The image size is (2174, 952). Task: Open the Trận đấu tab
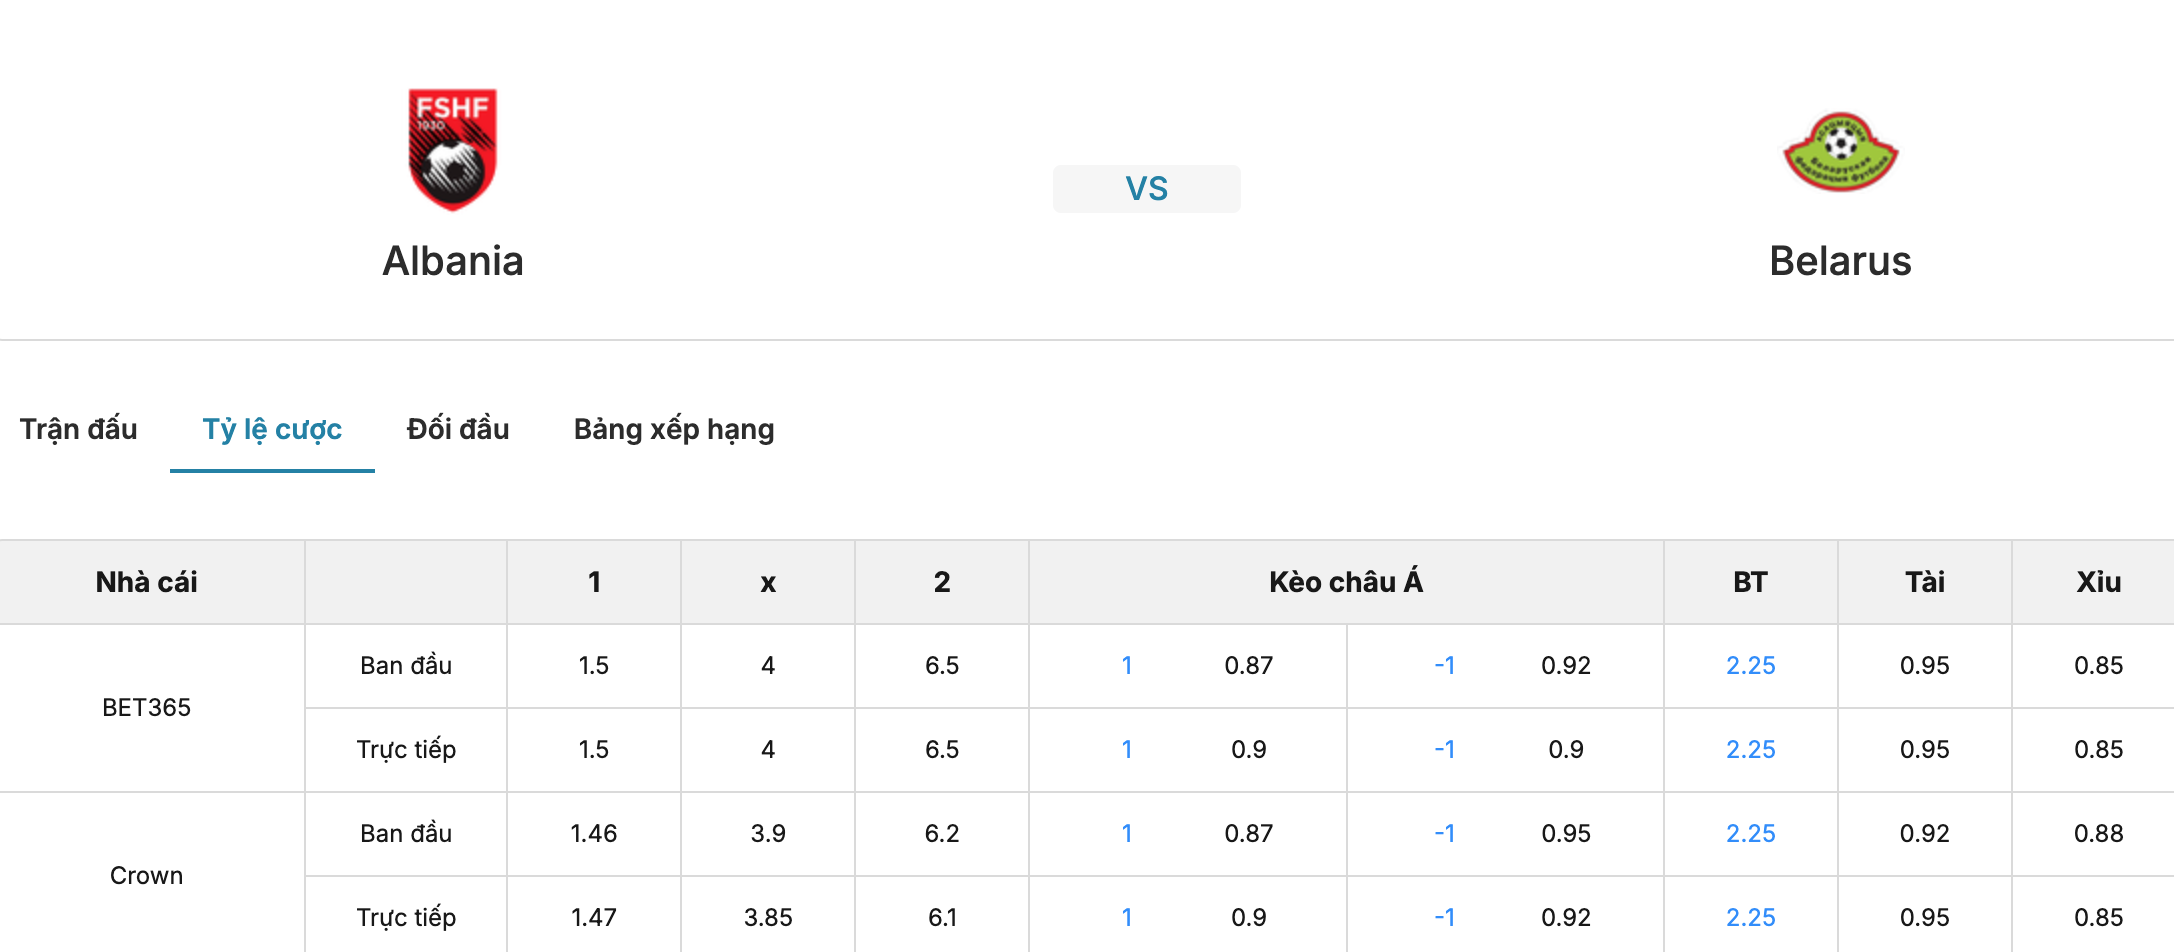click(x=79, y=429)
